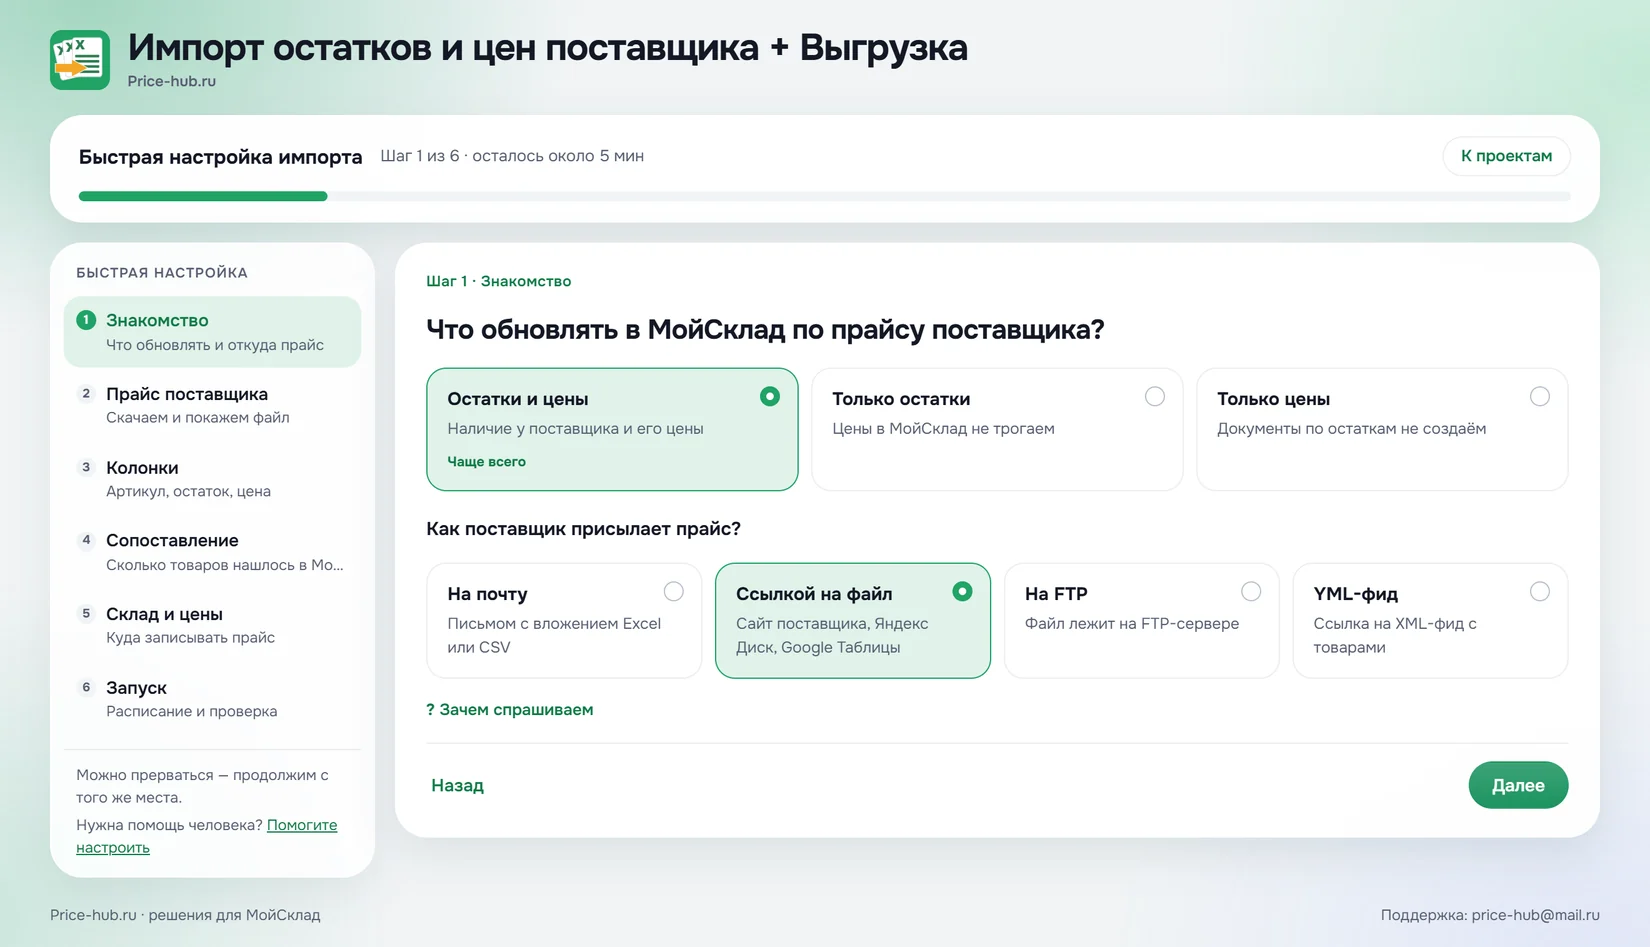Viewport: 1650px width, 947px height.
Task: Click the 'Быстрая настройка импорта' heading
Action: (220, 157)
